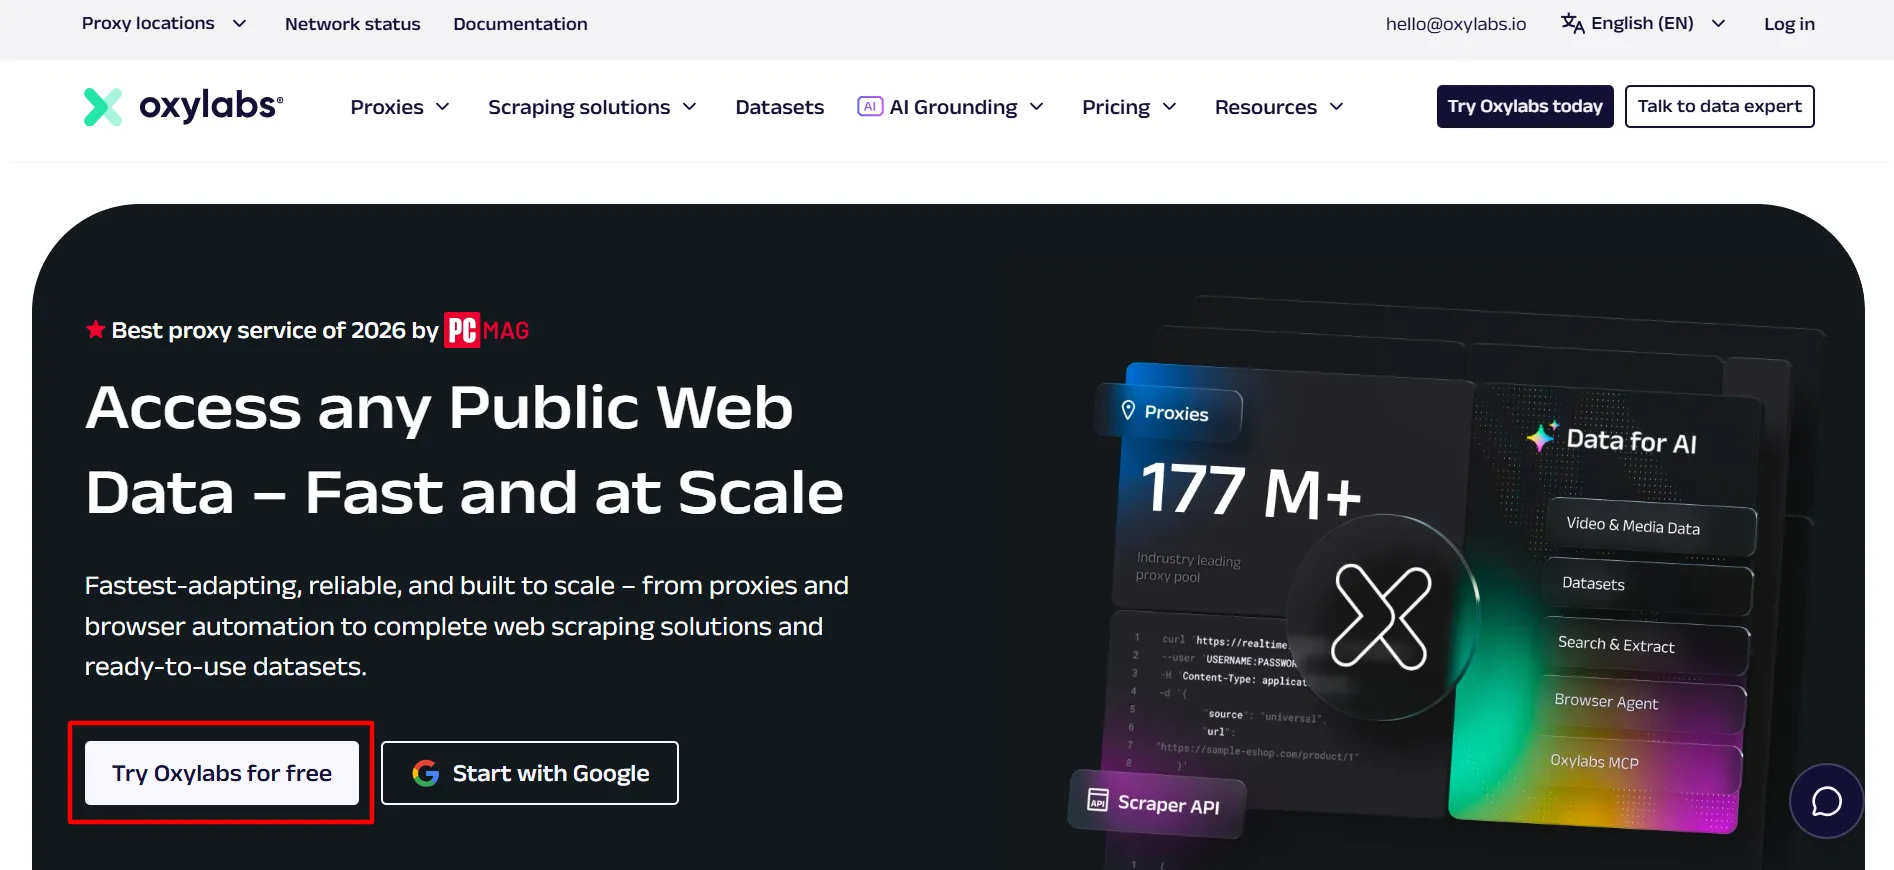Expand the Scraping solutions menu

[592, 107]
